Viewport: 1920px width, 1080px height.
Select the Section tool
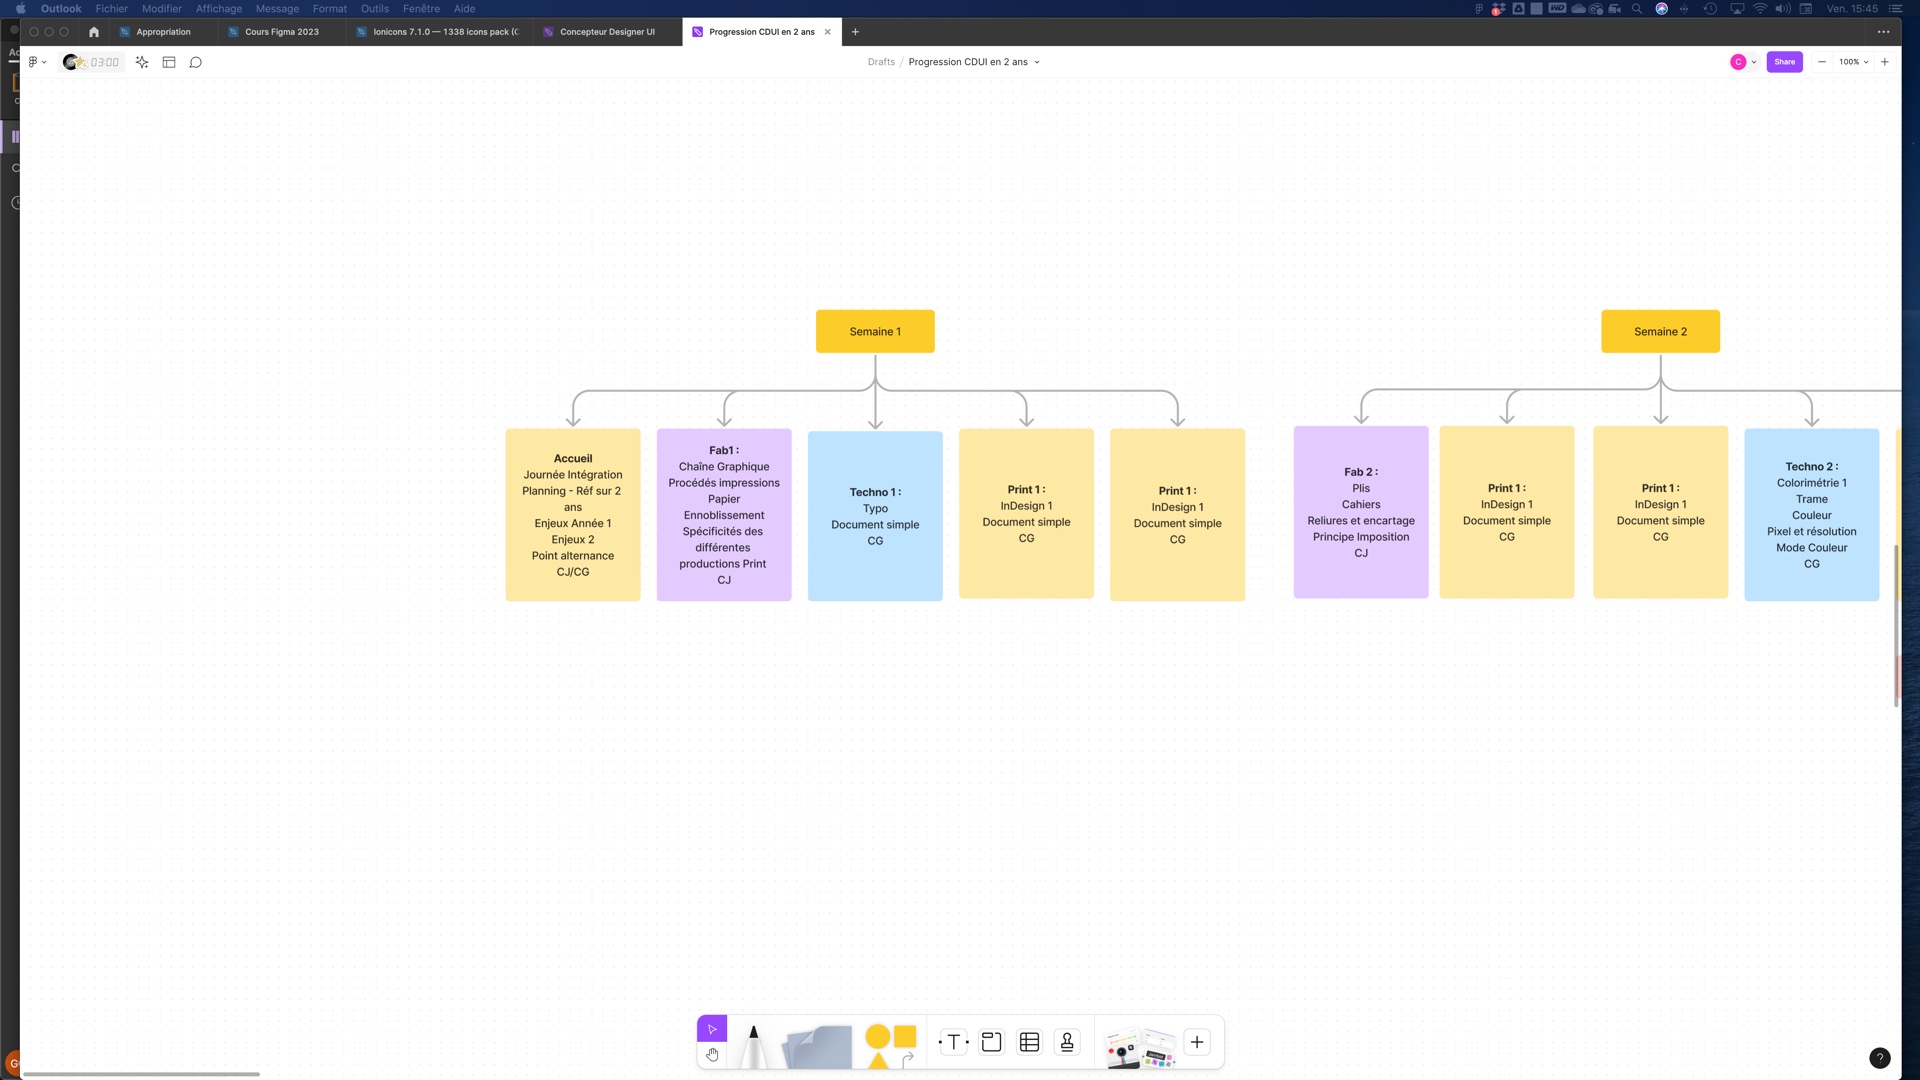(991, 1042)
